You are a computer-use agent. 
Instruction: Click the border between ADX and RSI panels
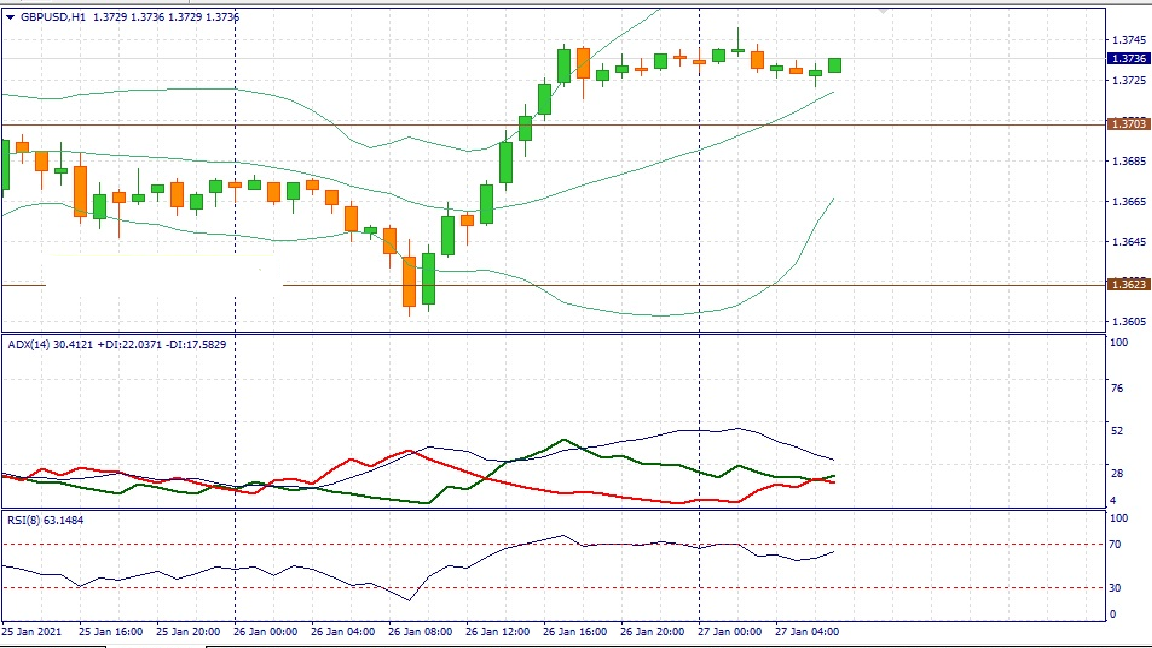[x=550, y=509]
